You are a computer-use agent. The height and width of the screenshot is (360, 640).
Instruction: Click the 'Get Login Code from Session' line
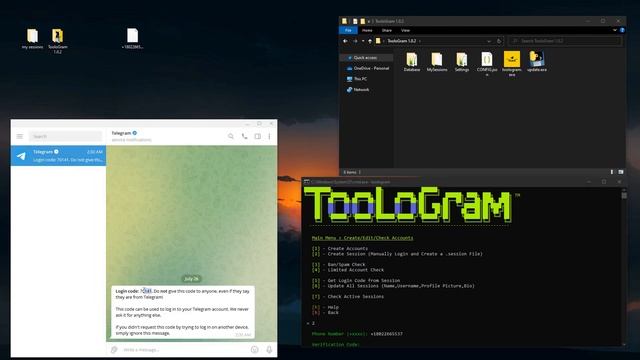pyautogui.click(x=356, y=280)
